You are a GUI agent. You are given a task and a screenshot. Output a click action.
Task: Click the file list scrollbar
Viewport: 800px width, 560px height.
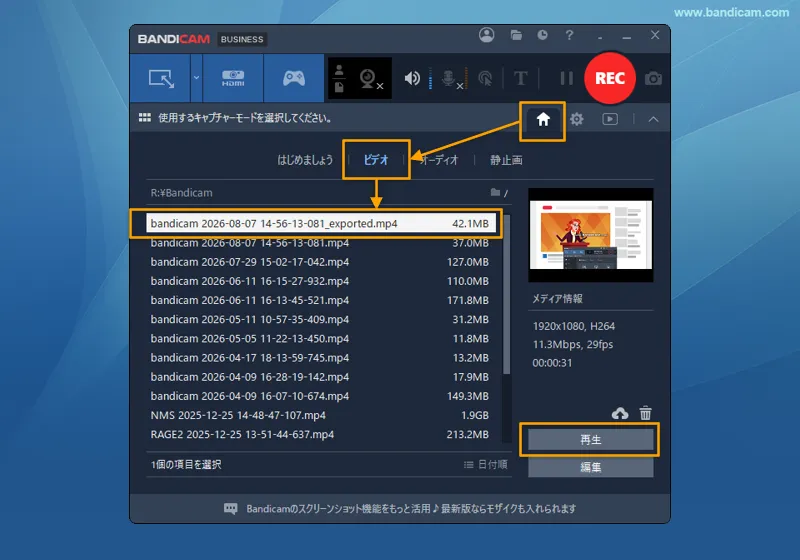coord(507,294)
